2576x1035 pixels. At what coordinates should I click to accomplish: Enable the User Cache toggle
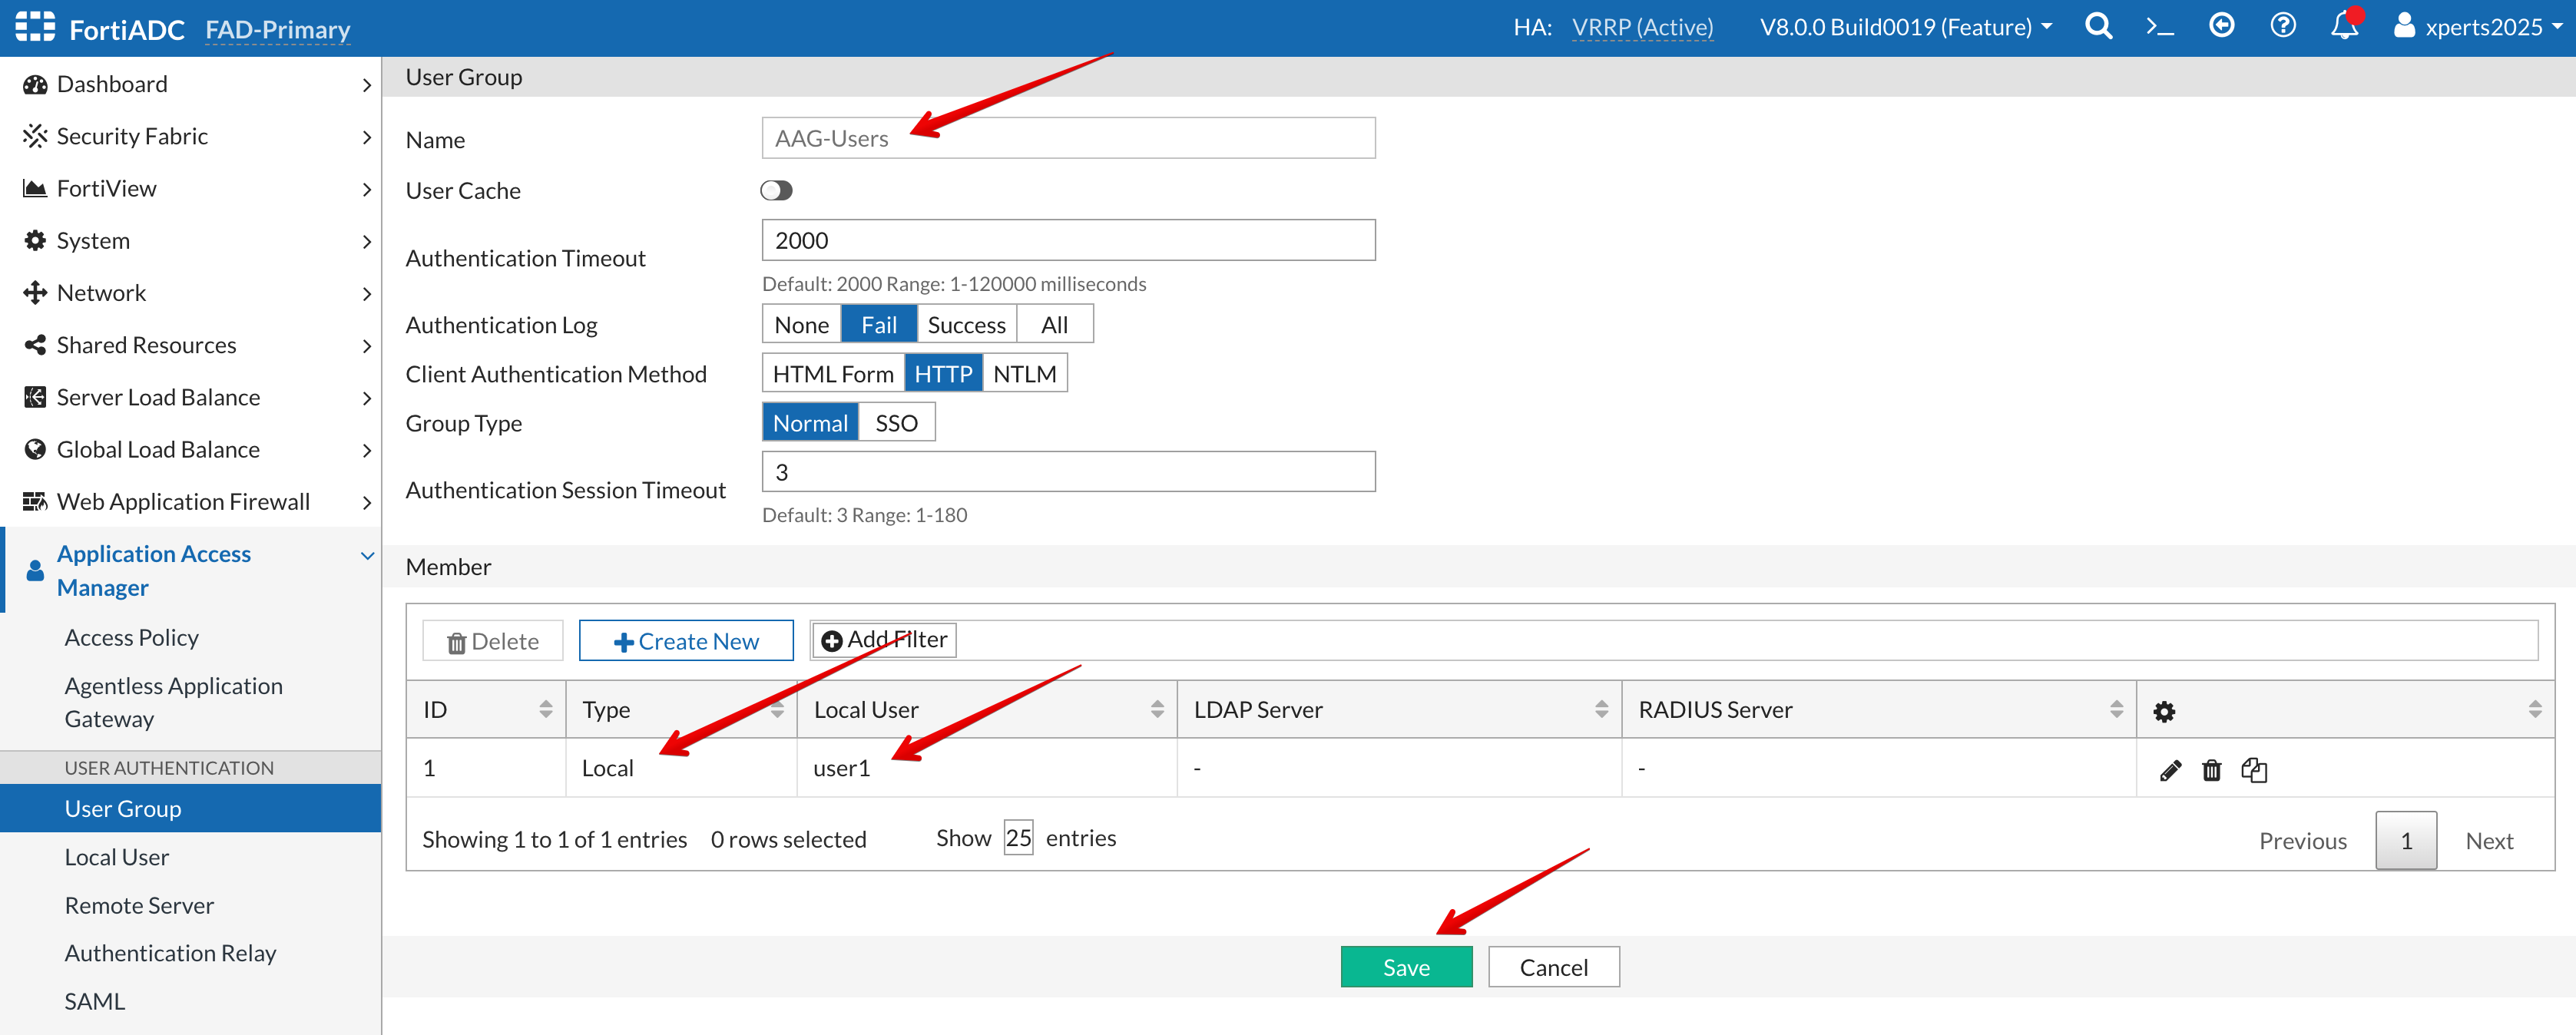[x=776, y=191]
